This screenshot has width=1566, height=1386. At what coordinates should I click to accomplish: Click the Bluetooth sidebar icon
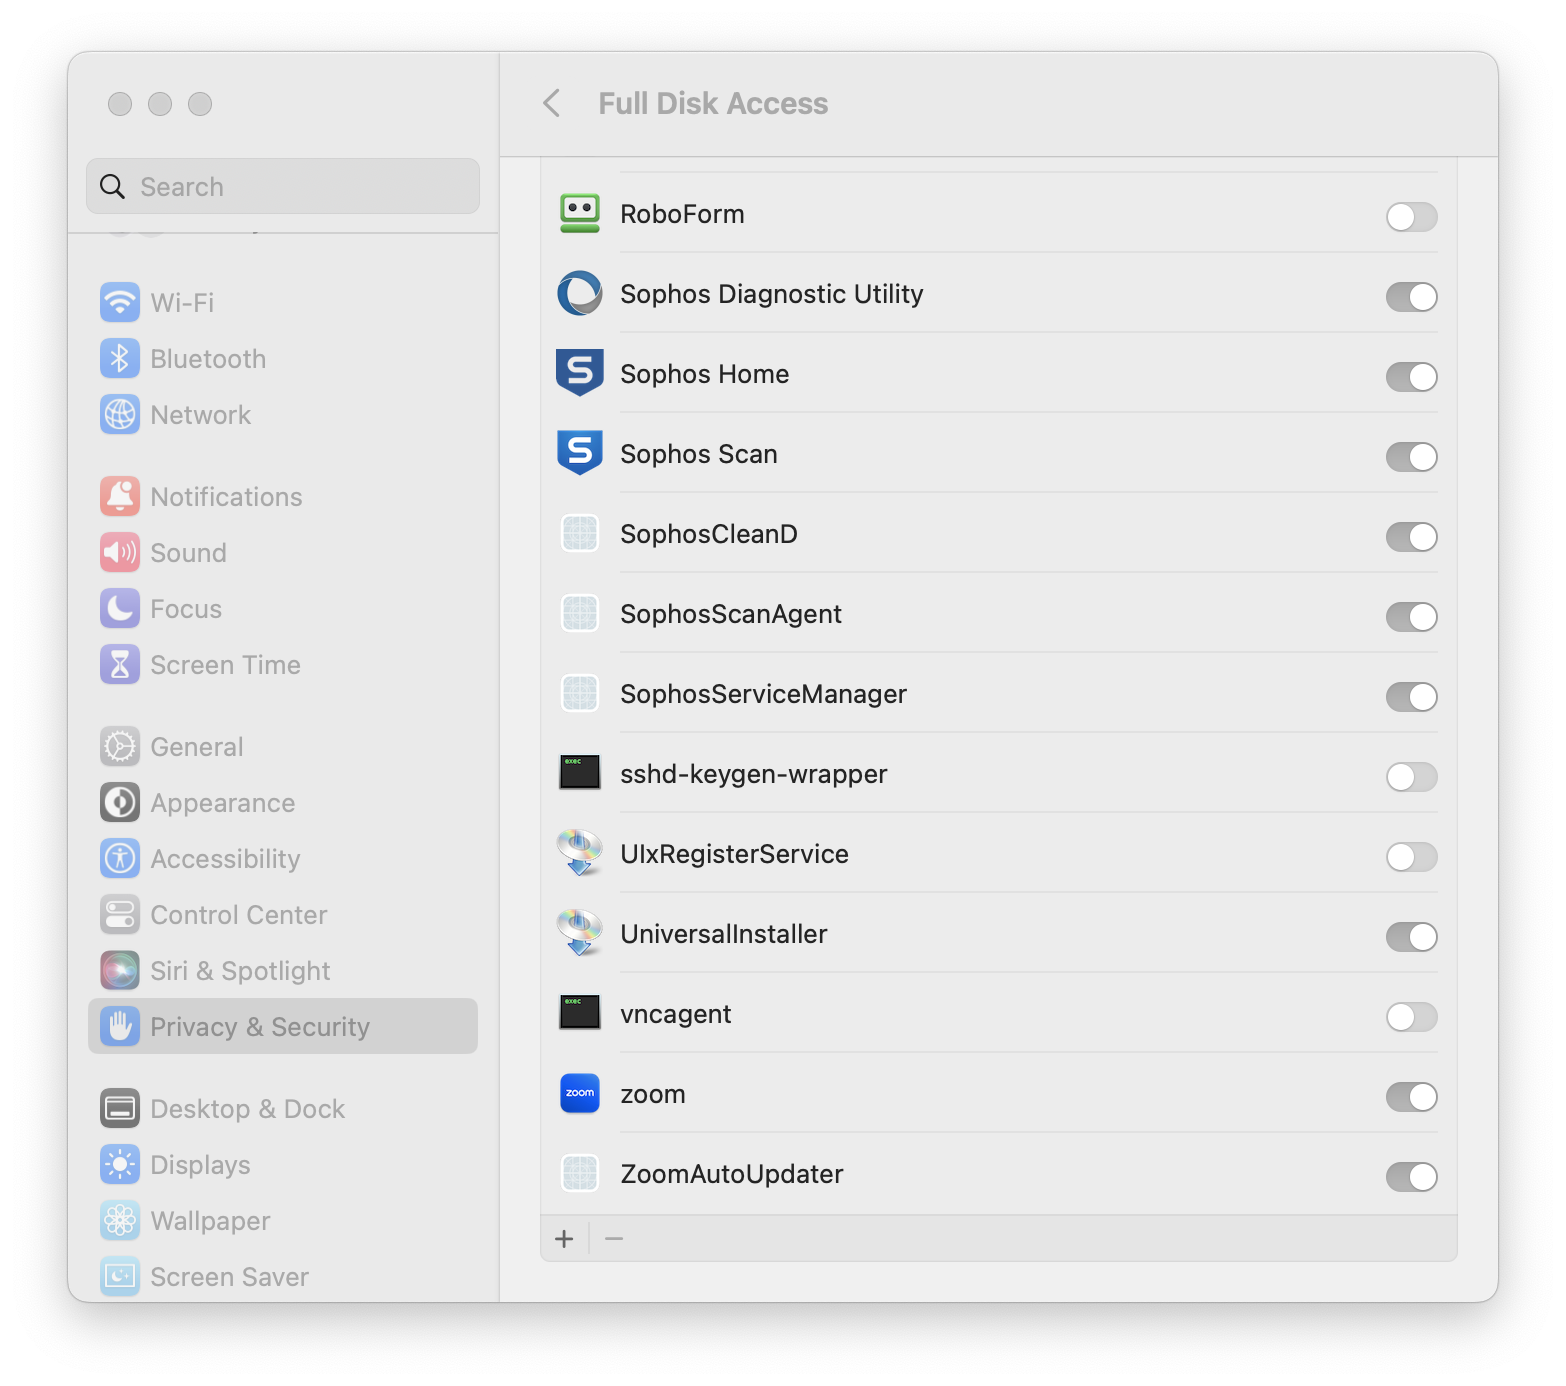click(120, 359)
